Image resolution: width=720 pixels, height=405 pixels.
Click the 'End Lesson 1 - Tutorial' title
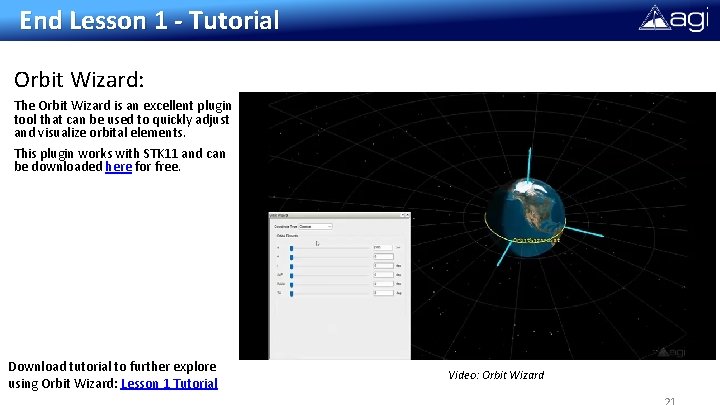click(149, 21)
